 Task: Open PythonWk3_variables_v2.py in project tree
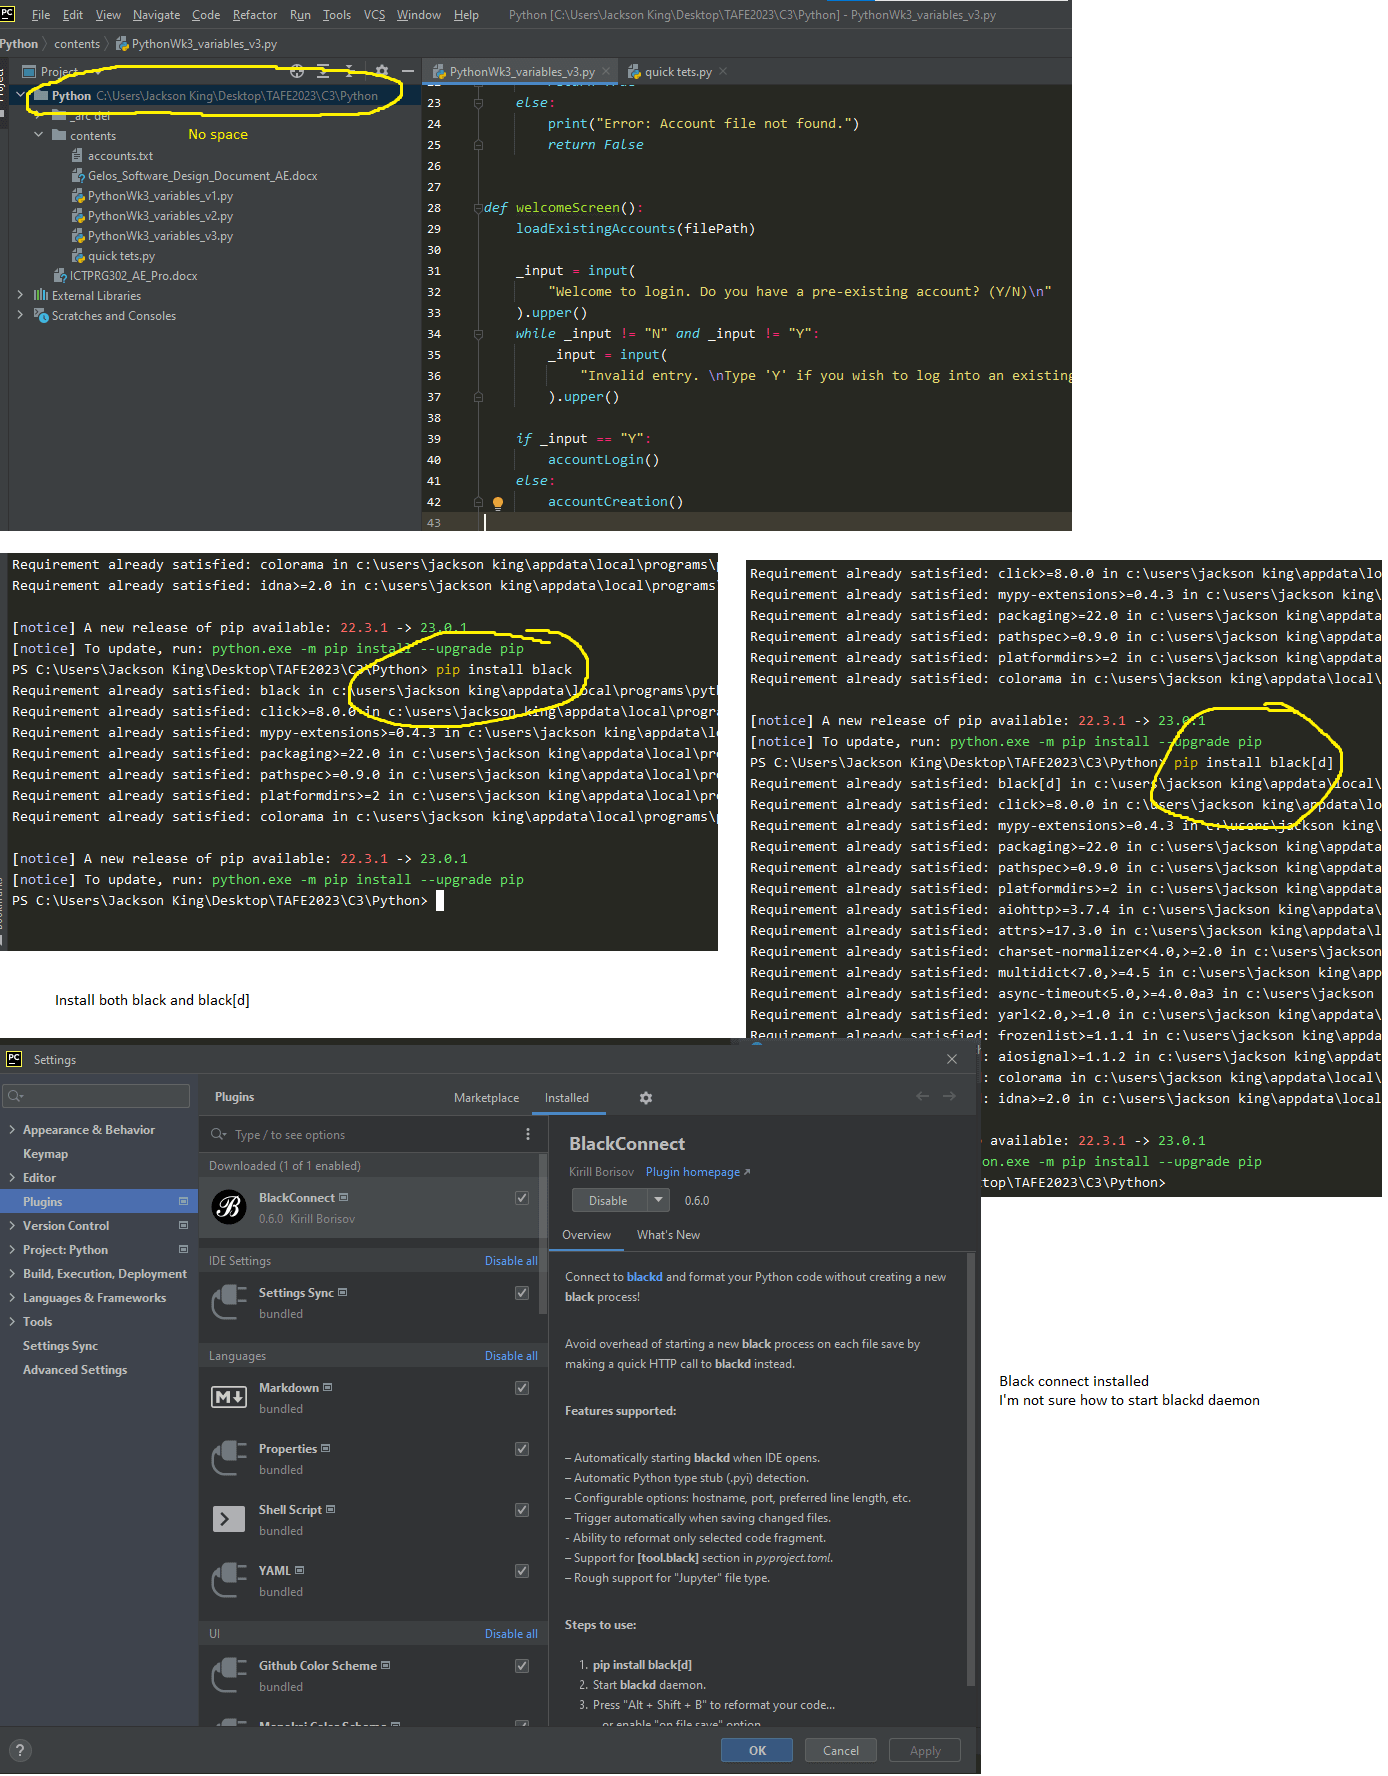160,216
